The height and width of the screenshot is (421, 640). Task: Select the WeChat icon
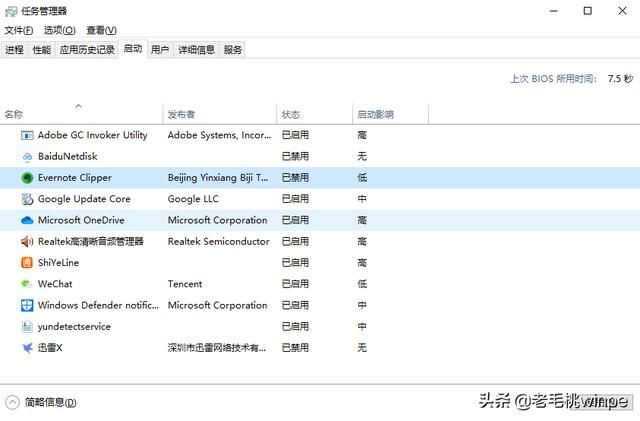tap(27, 284)
